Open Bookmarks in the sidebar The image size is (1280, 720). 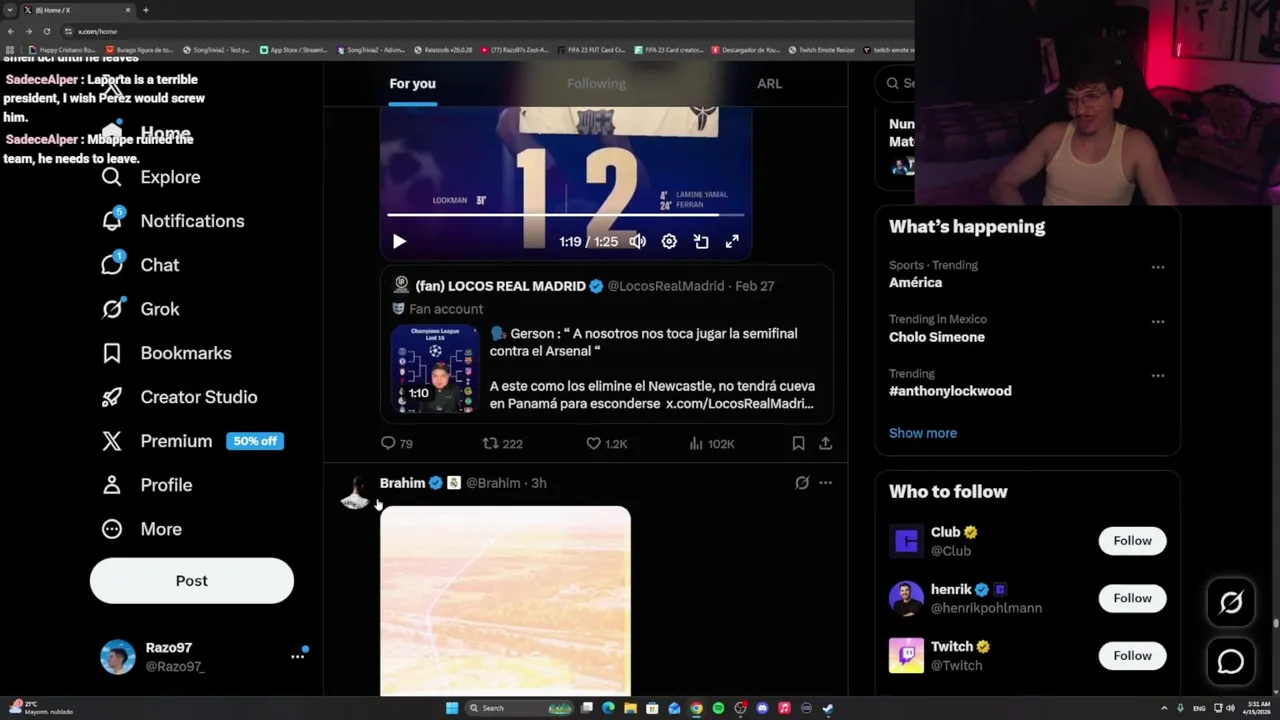pos(166,353)
